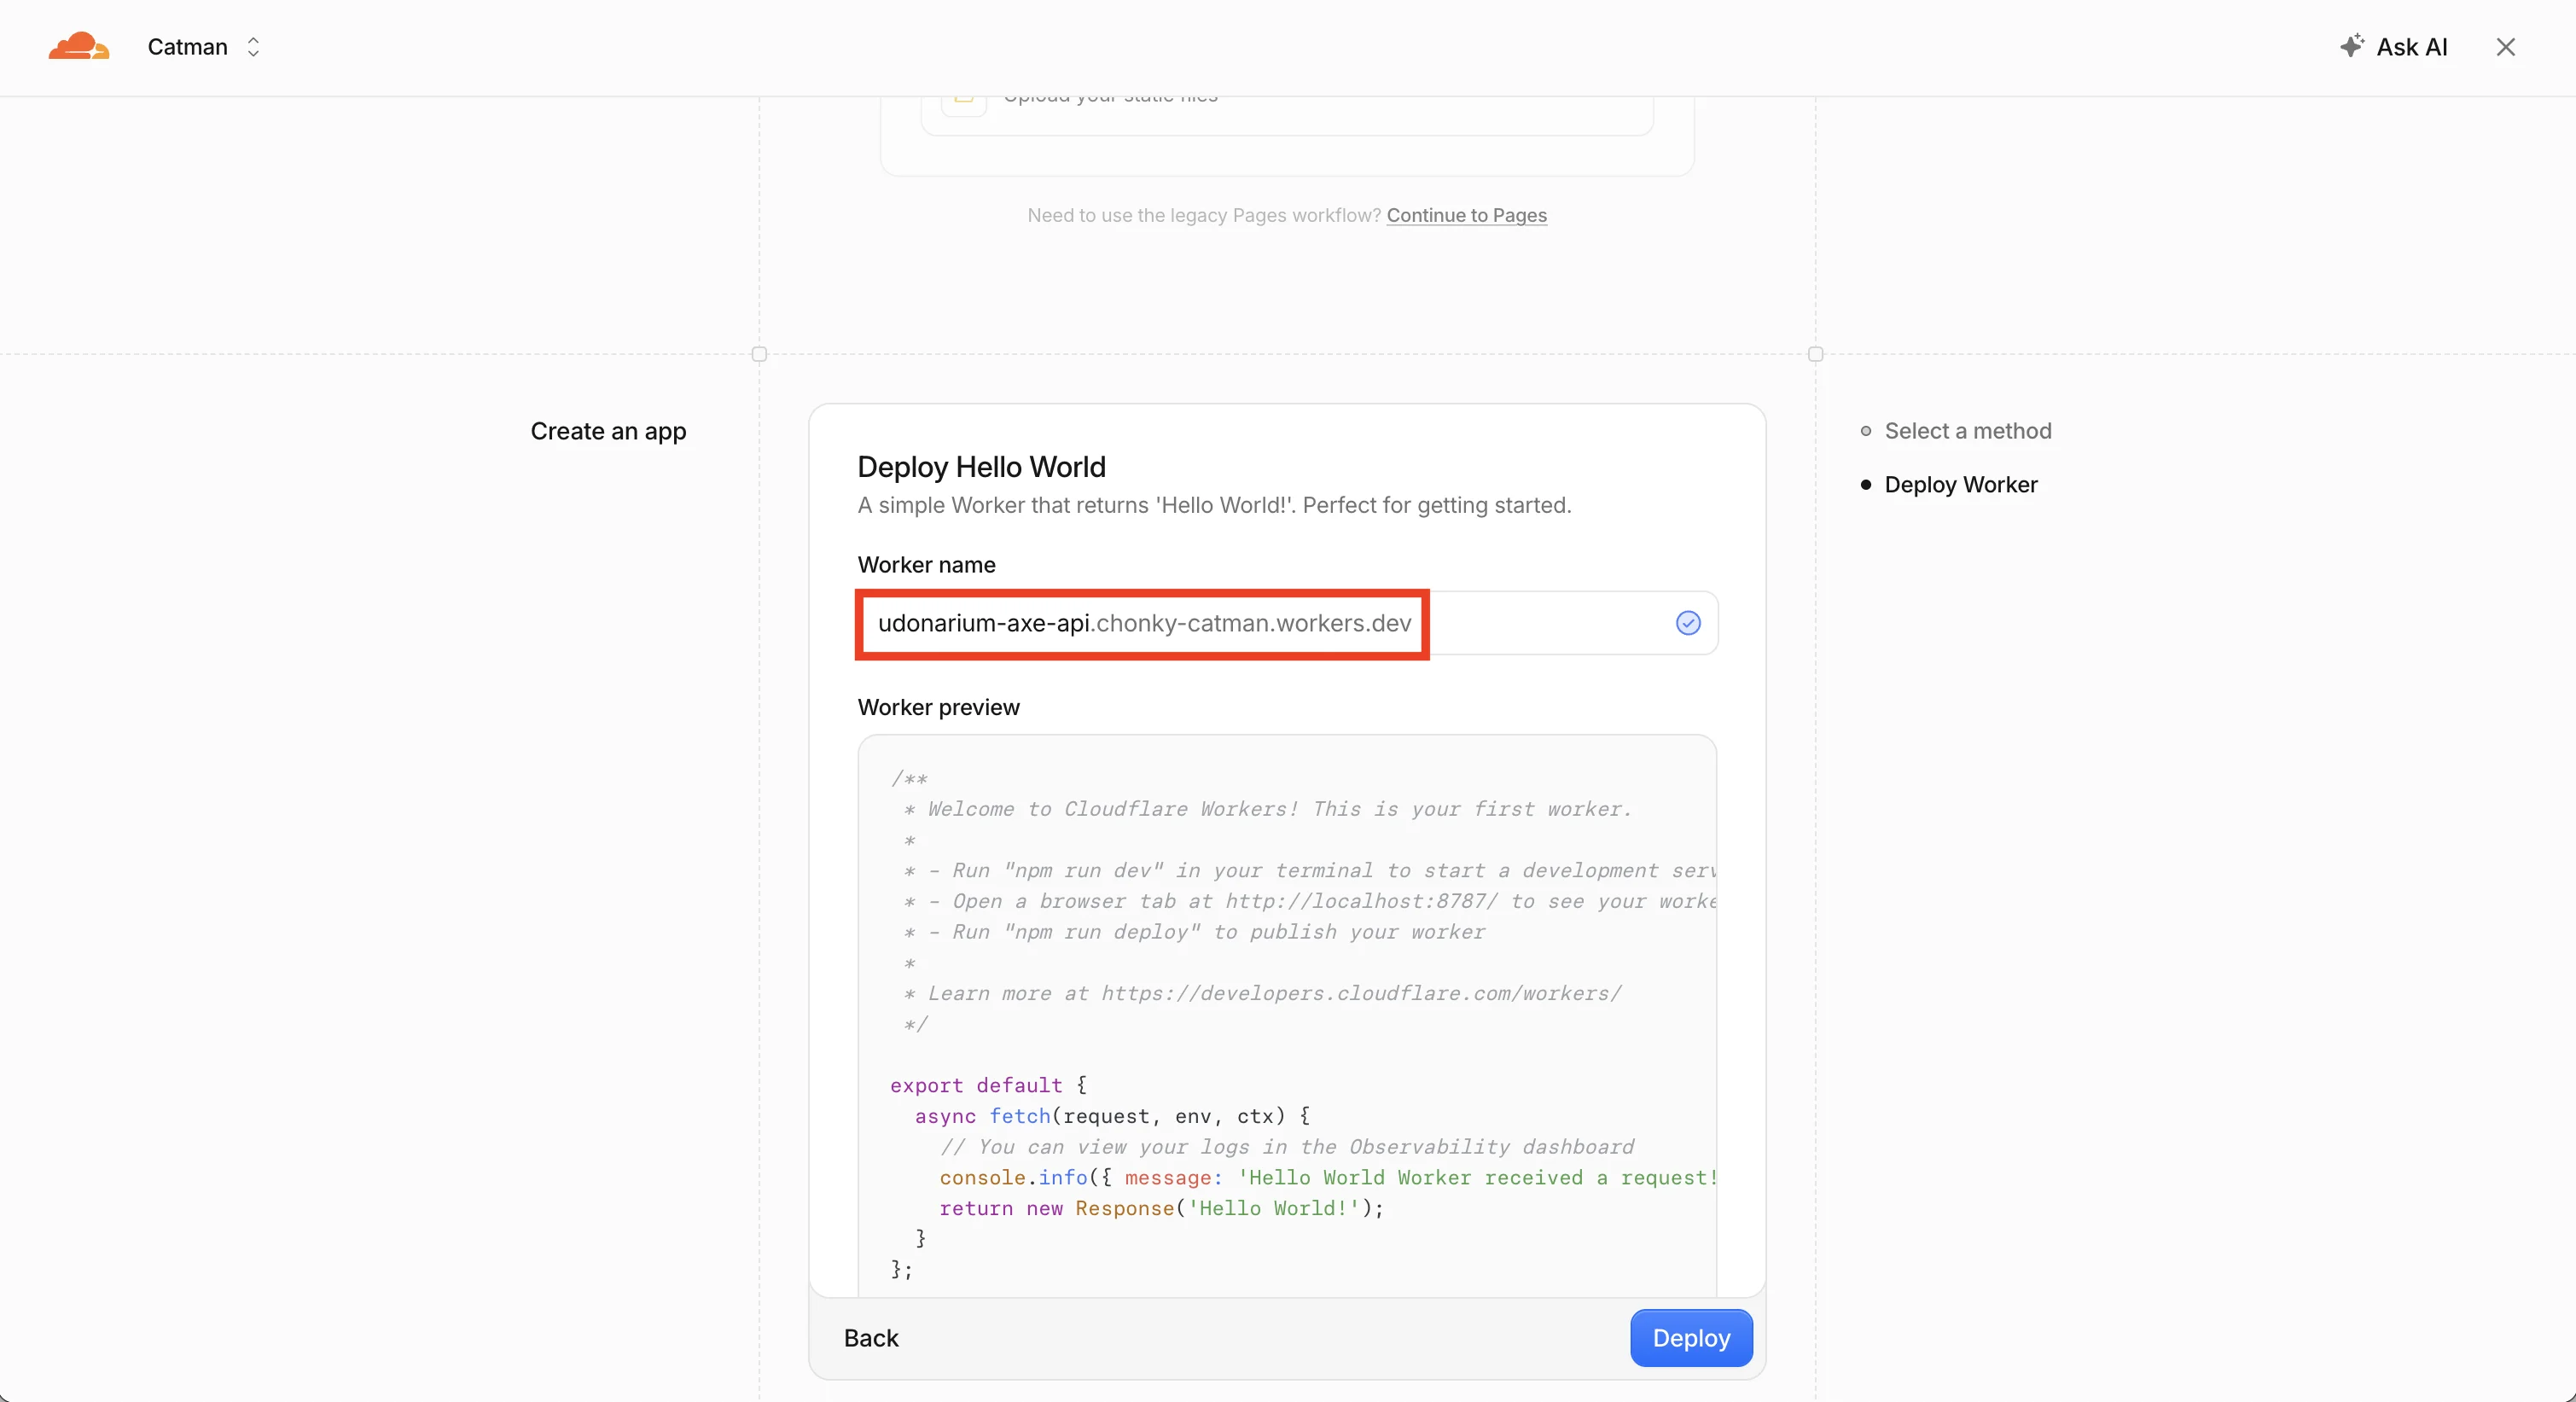Click the 'return new Response' code line

[x=1161, y=1208]
